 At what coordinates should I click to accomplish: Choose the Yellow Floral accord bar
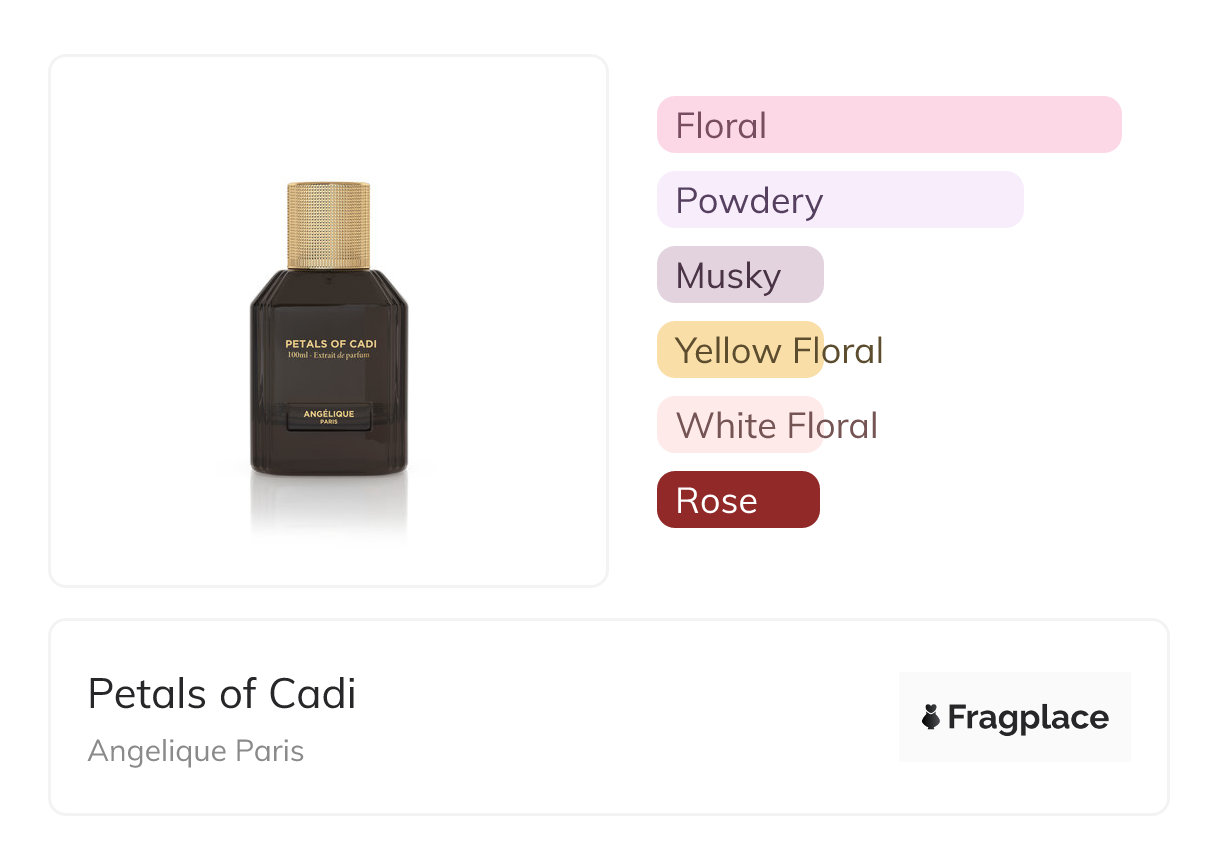(739, 350)
